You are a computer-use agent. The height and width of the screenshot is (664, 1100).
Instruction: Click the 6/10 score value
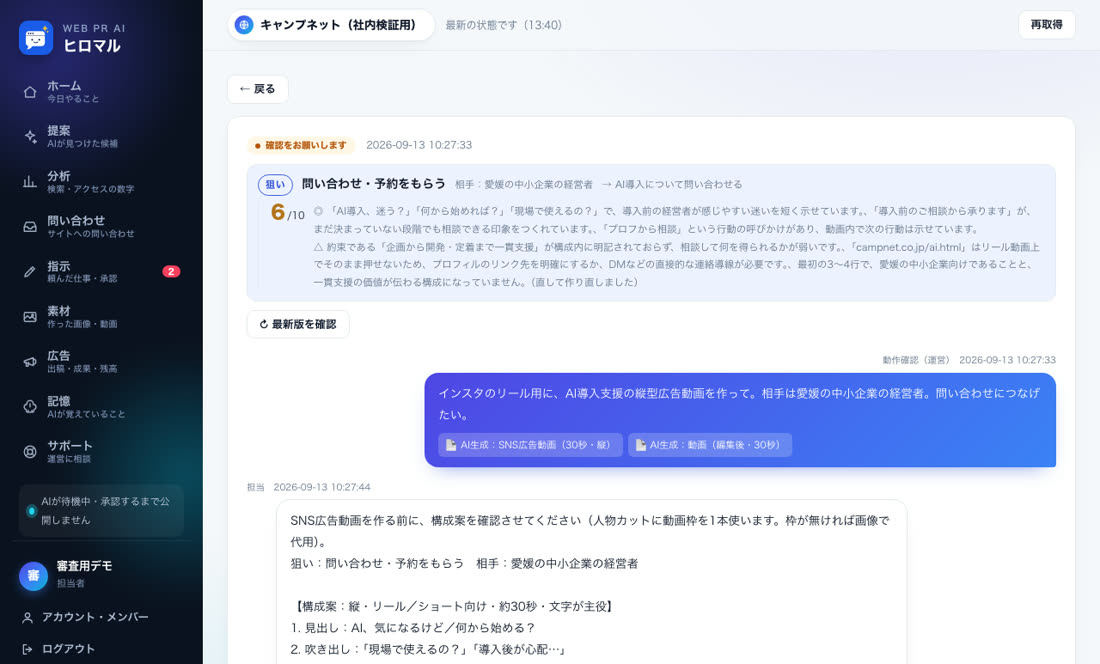coord(288,212)
